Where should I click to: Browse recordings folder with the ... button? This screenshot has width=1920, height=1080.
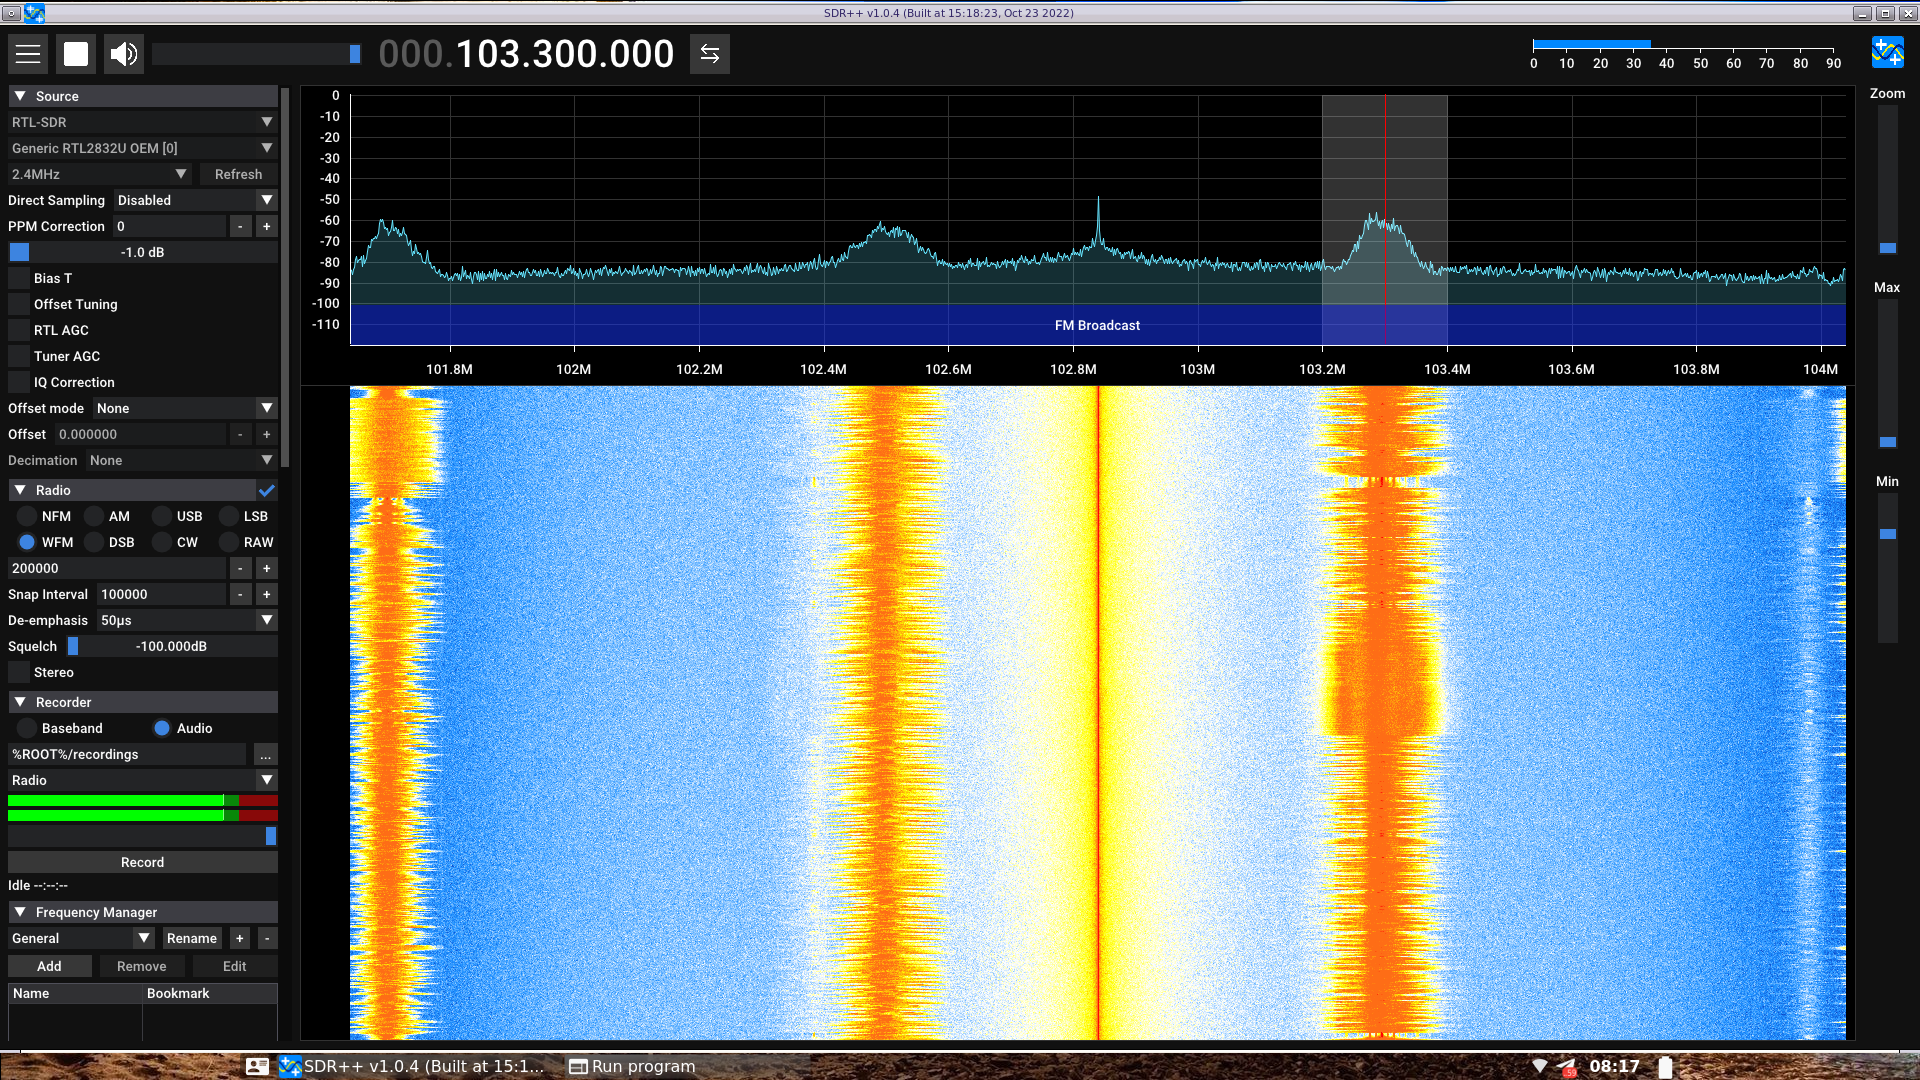pyautogui.click(x=266, y=755)
